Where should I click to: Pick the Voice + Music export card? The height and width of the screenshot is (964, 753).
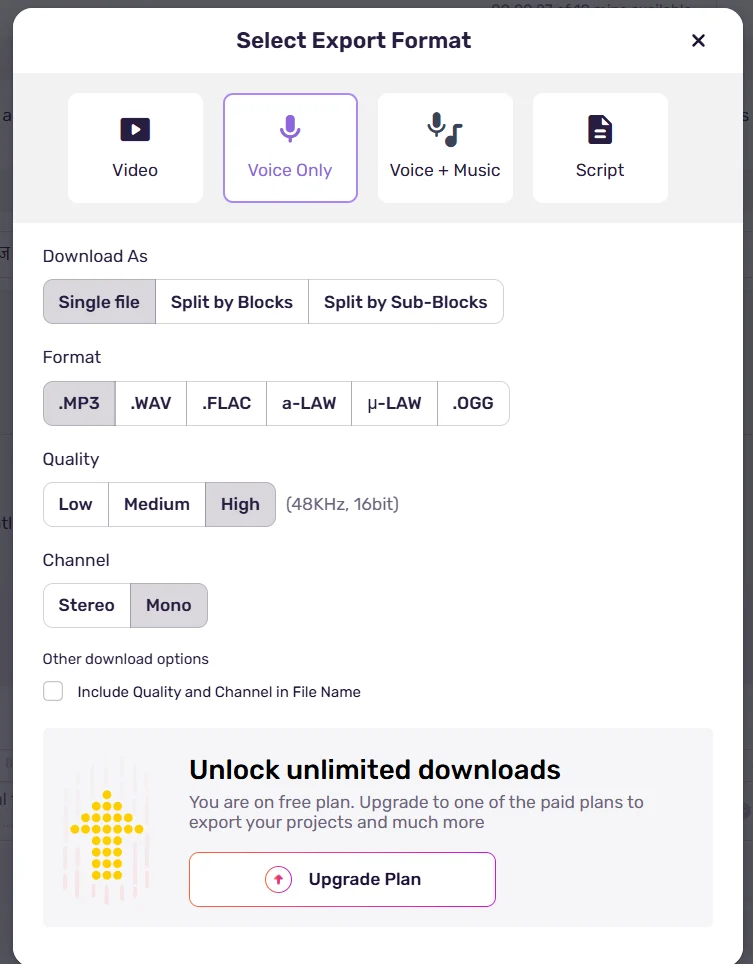point(445,148)
